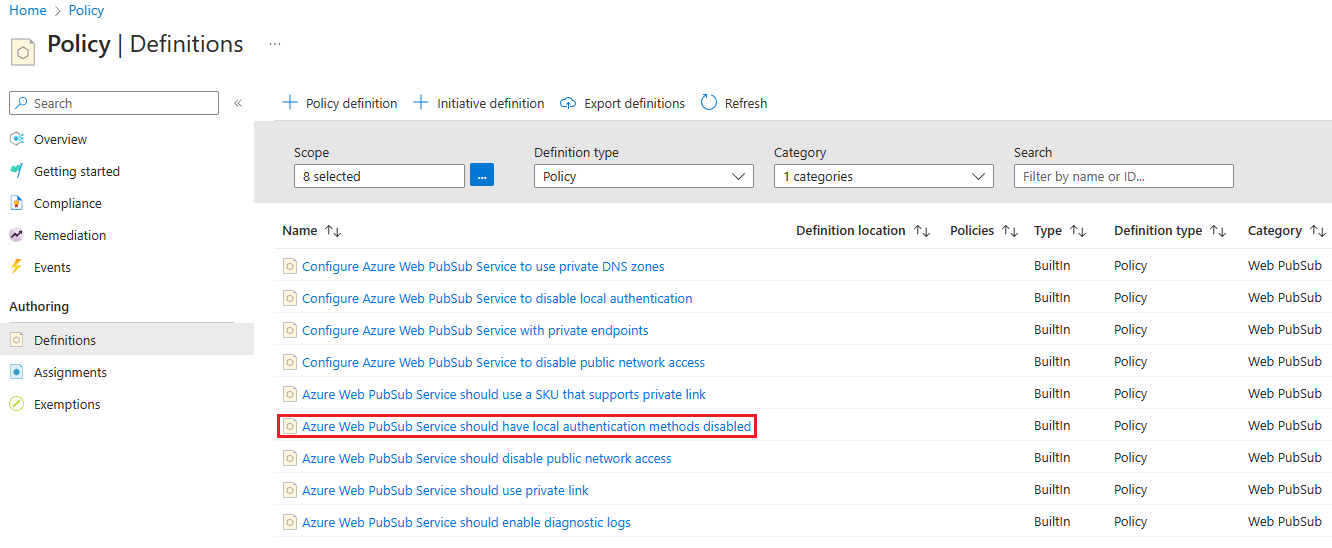
Task: Open Remediation menu item
Action: click(70, 235)
